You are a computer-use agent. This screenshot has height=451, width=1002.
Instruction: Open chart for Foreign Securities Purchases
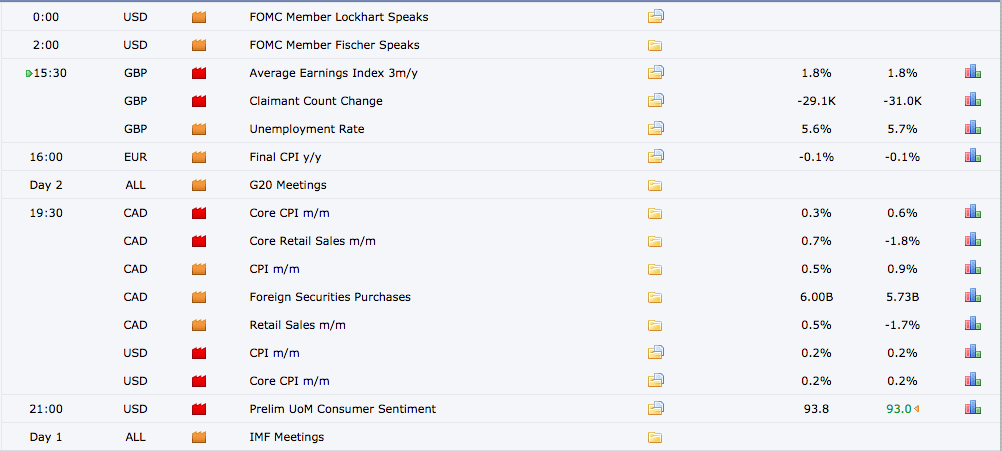coord(972,297)
